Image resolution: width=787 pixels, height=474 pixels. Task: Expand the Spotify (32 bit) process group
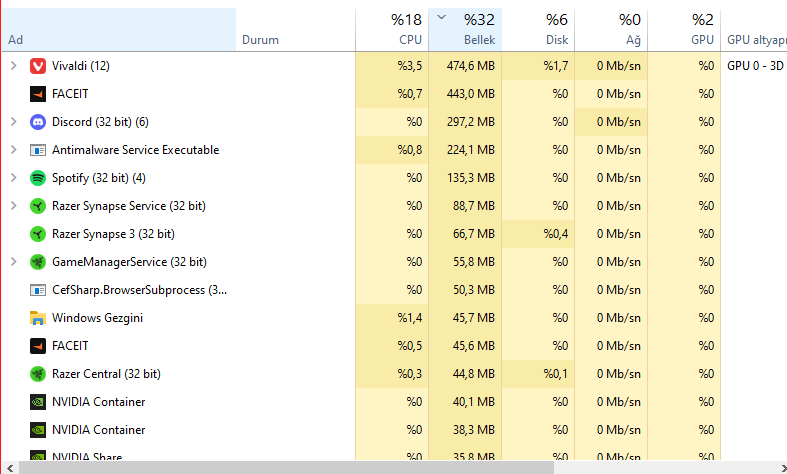tap(13, 178)
